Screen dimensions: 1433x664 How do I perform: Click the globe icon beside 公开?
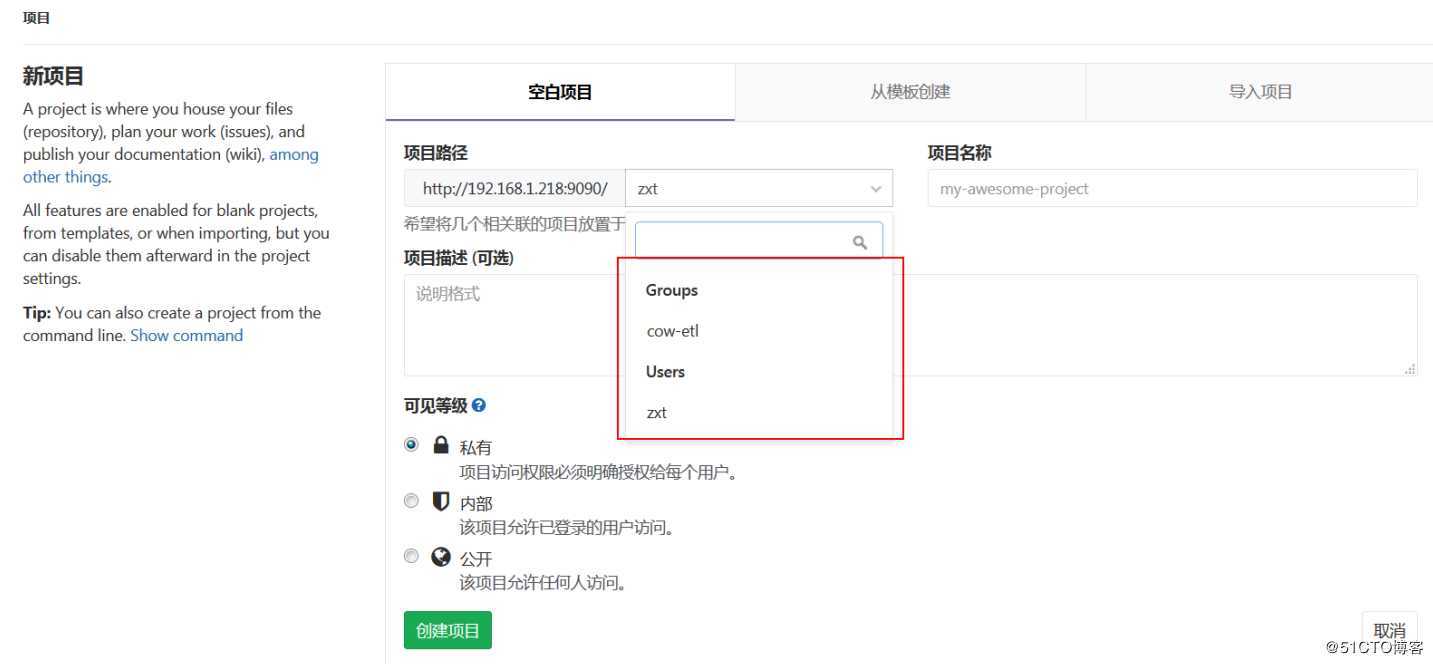tap(441, 557)
